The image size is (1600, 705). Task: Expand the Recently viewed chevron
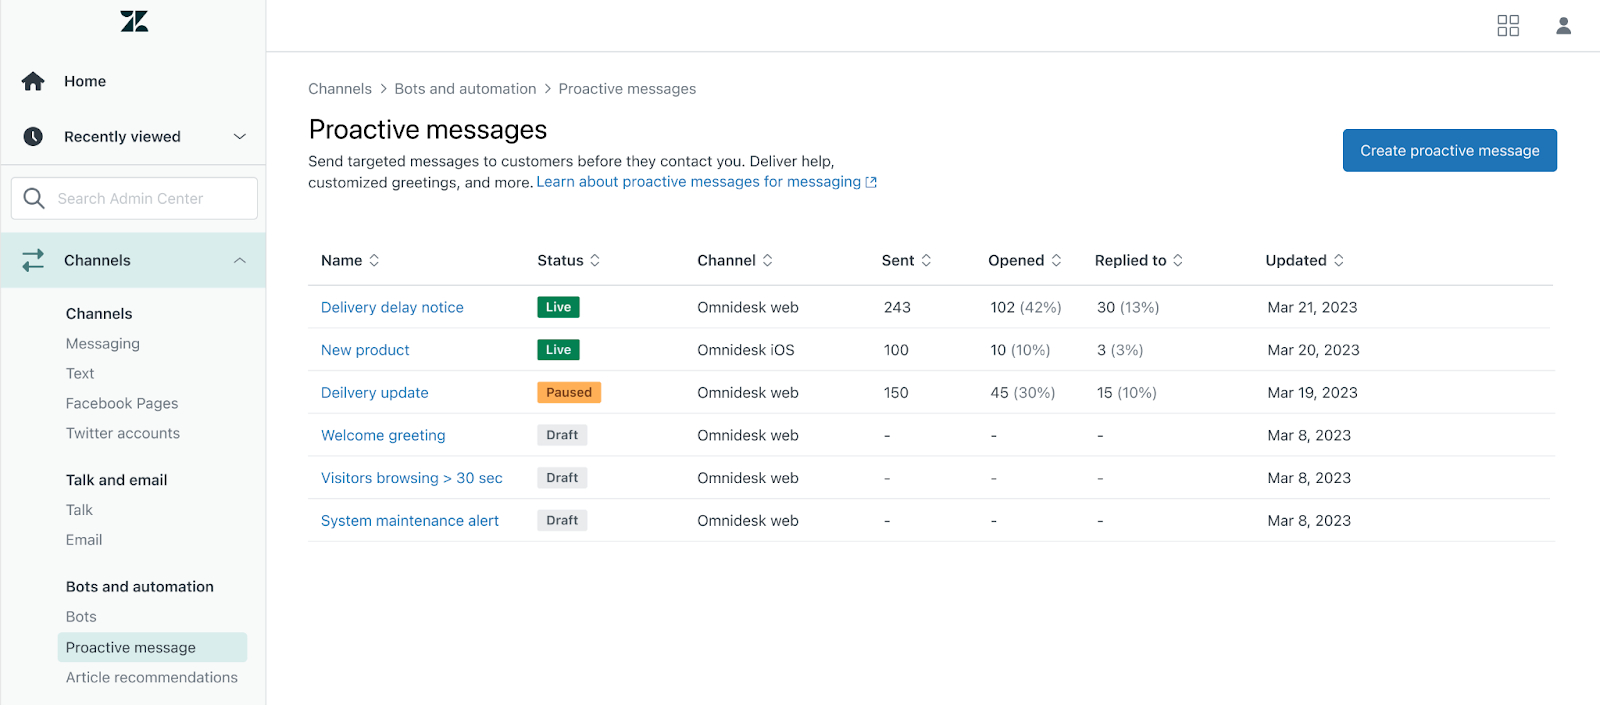[x=240, y=136]
